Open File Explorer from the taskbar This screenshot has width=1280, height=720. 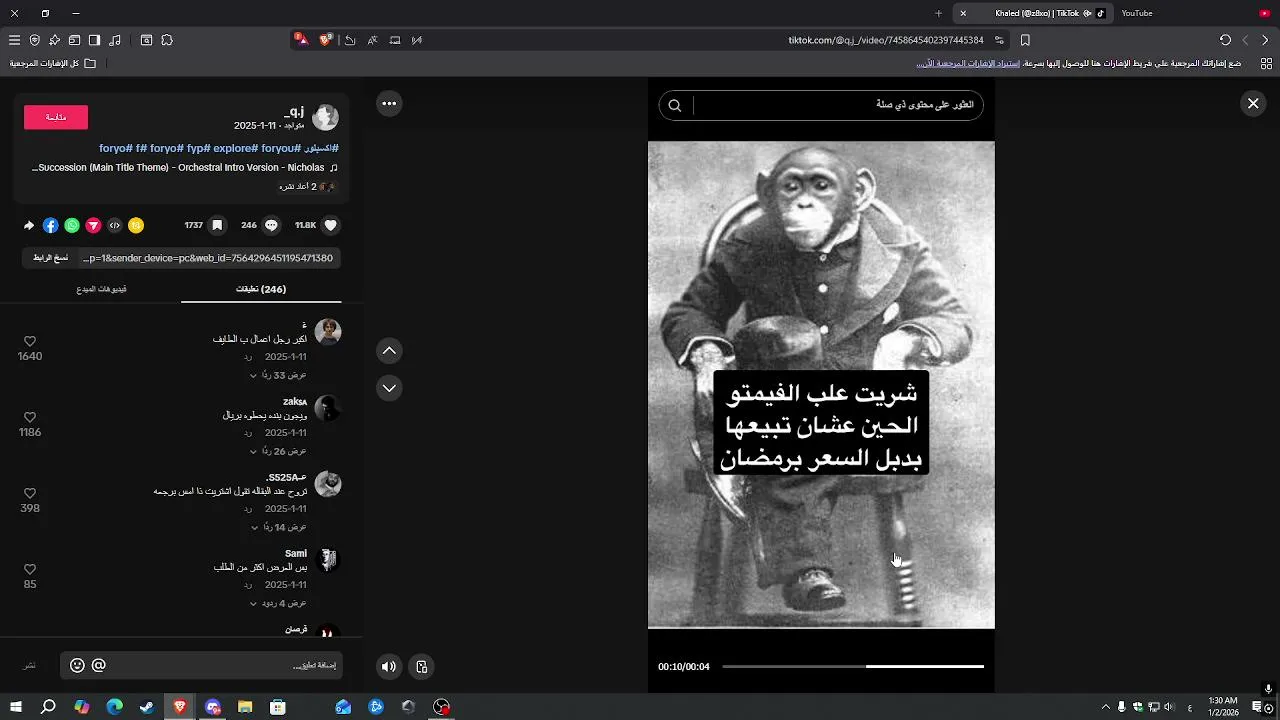pos(245,707)
